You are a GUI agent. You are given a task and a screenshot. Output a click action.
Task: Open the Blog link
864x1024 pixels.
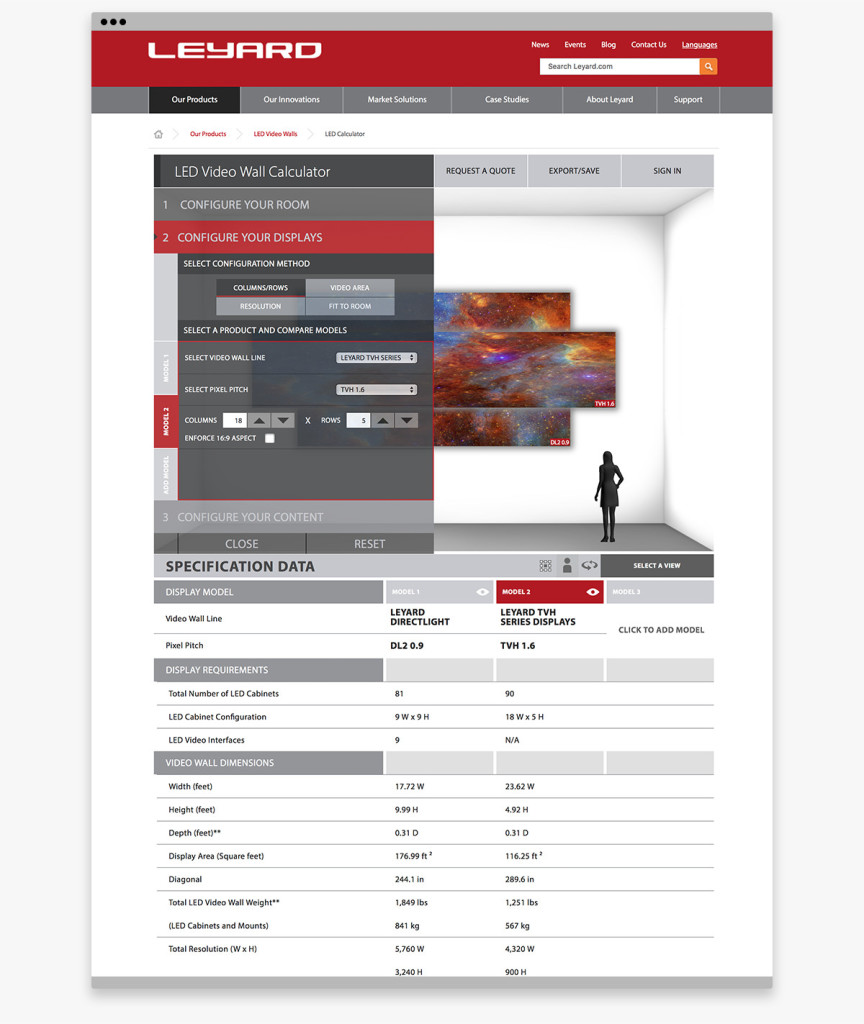(x=609, y=45)
